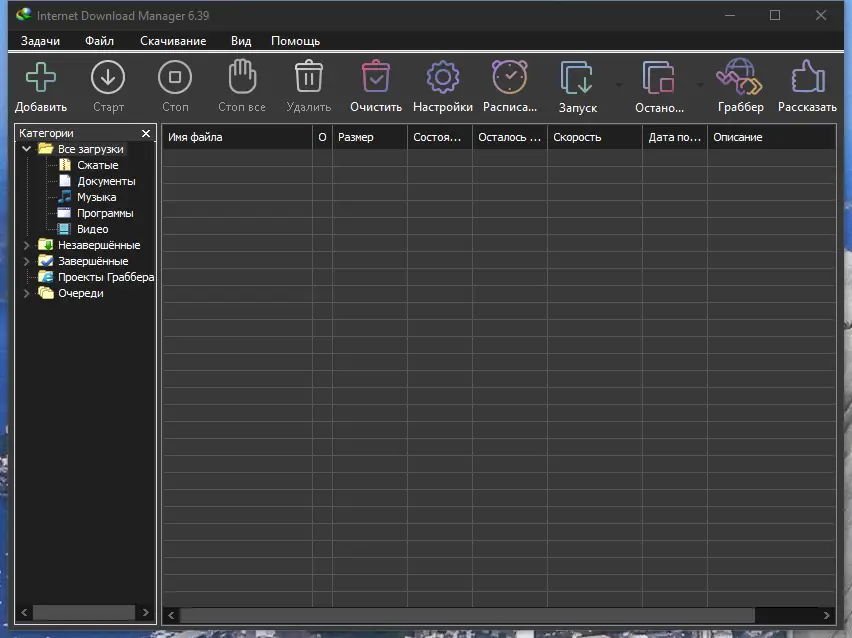Click the IDM logo in title bar
Image resolution: width=852 pixels, height=638 pixels.
click(23, 15)
